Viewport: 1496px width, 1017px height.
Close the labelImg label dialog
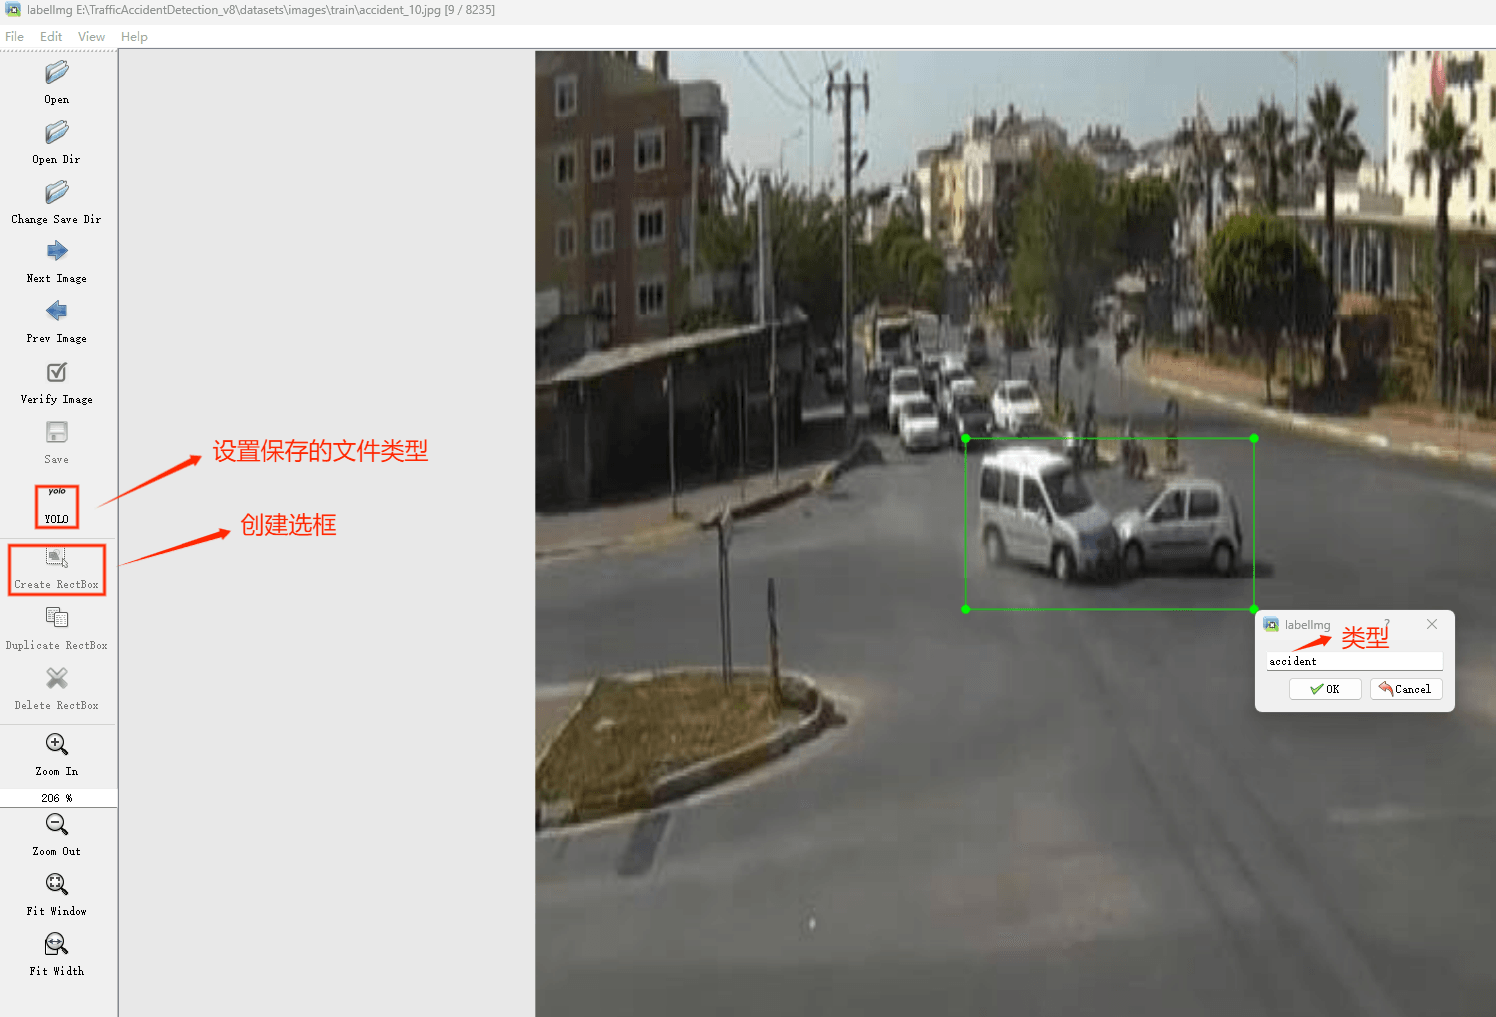coord(1432,624)
